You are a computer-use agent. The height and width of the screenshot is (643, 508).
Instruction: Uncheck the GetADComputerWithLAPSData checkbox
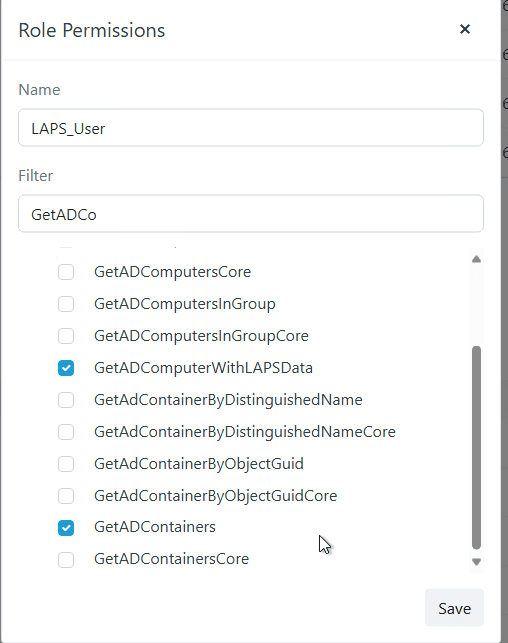(x=66, y=368)
